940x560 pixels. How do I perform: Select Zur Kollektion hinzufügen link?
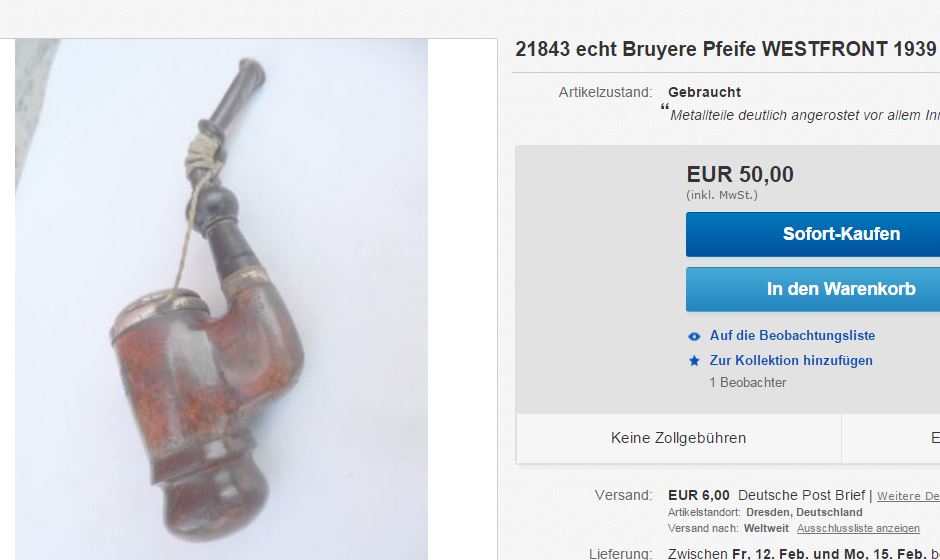pyautogui.click(x=791, y=360)
